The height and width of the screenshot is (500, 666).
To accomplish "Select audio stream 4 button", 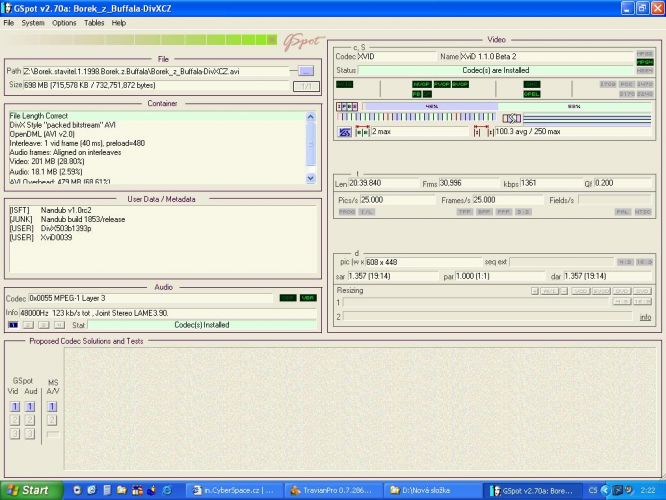I will click(59, 325).
